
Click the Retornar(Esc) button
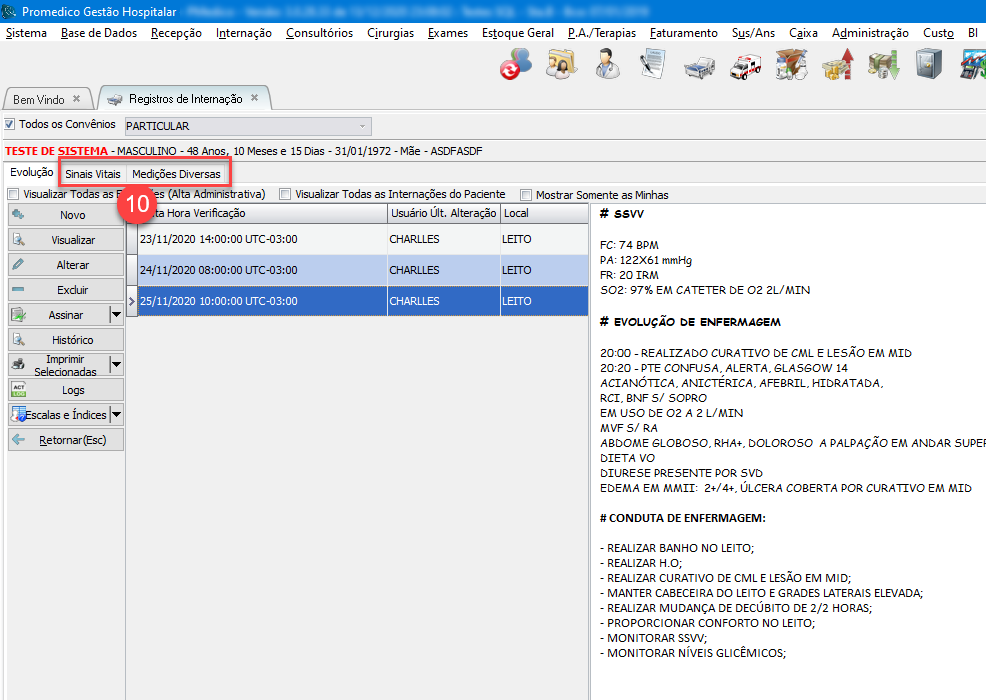tap(66, 440)
